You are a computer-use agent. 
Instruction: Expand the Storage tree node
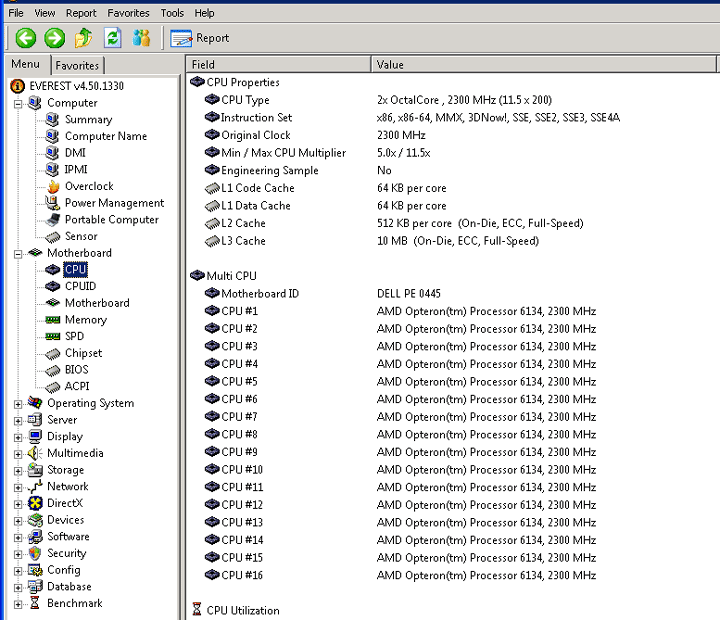(17, 471)
